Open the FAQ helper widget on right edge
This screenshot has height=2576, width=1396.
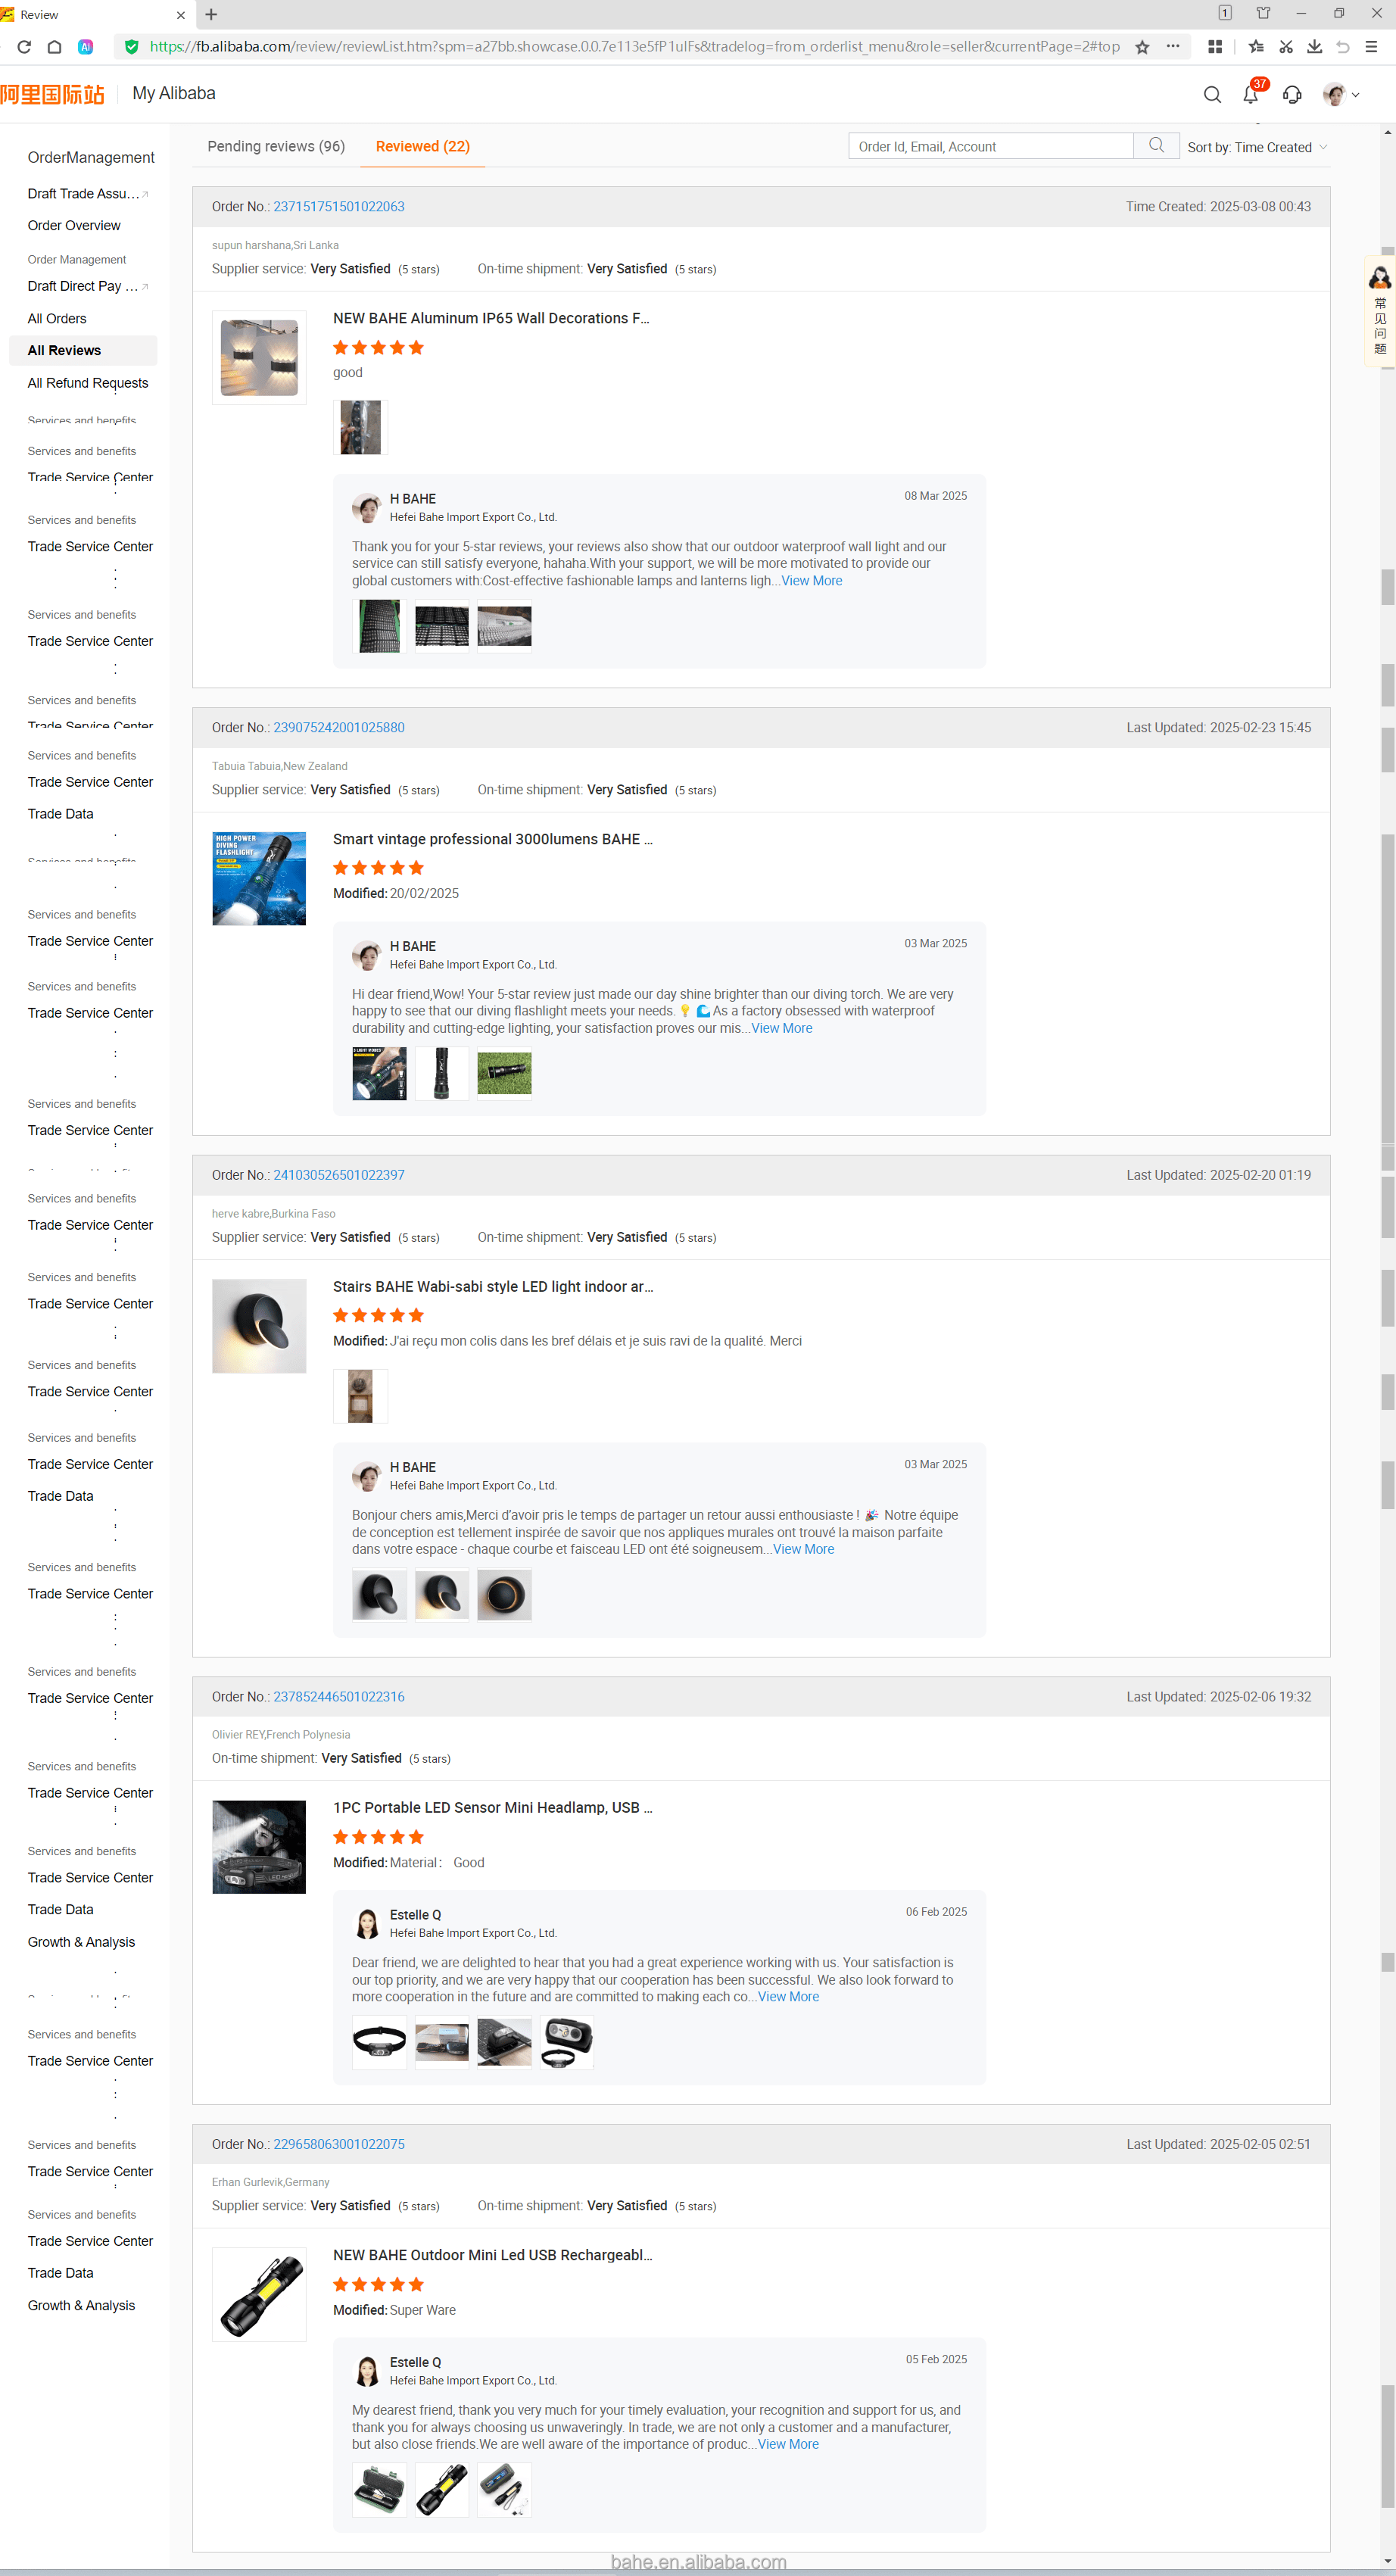click(1380, 312)
